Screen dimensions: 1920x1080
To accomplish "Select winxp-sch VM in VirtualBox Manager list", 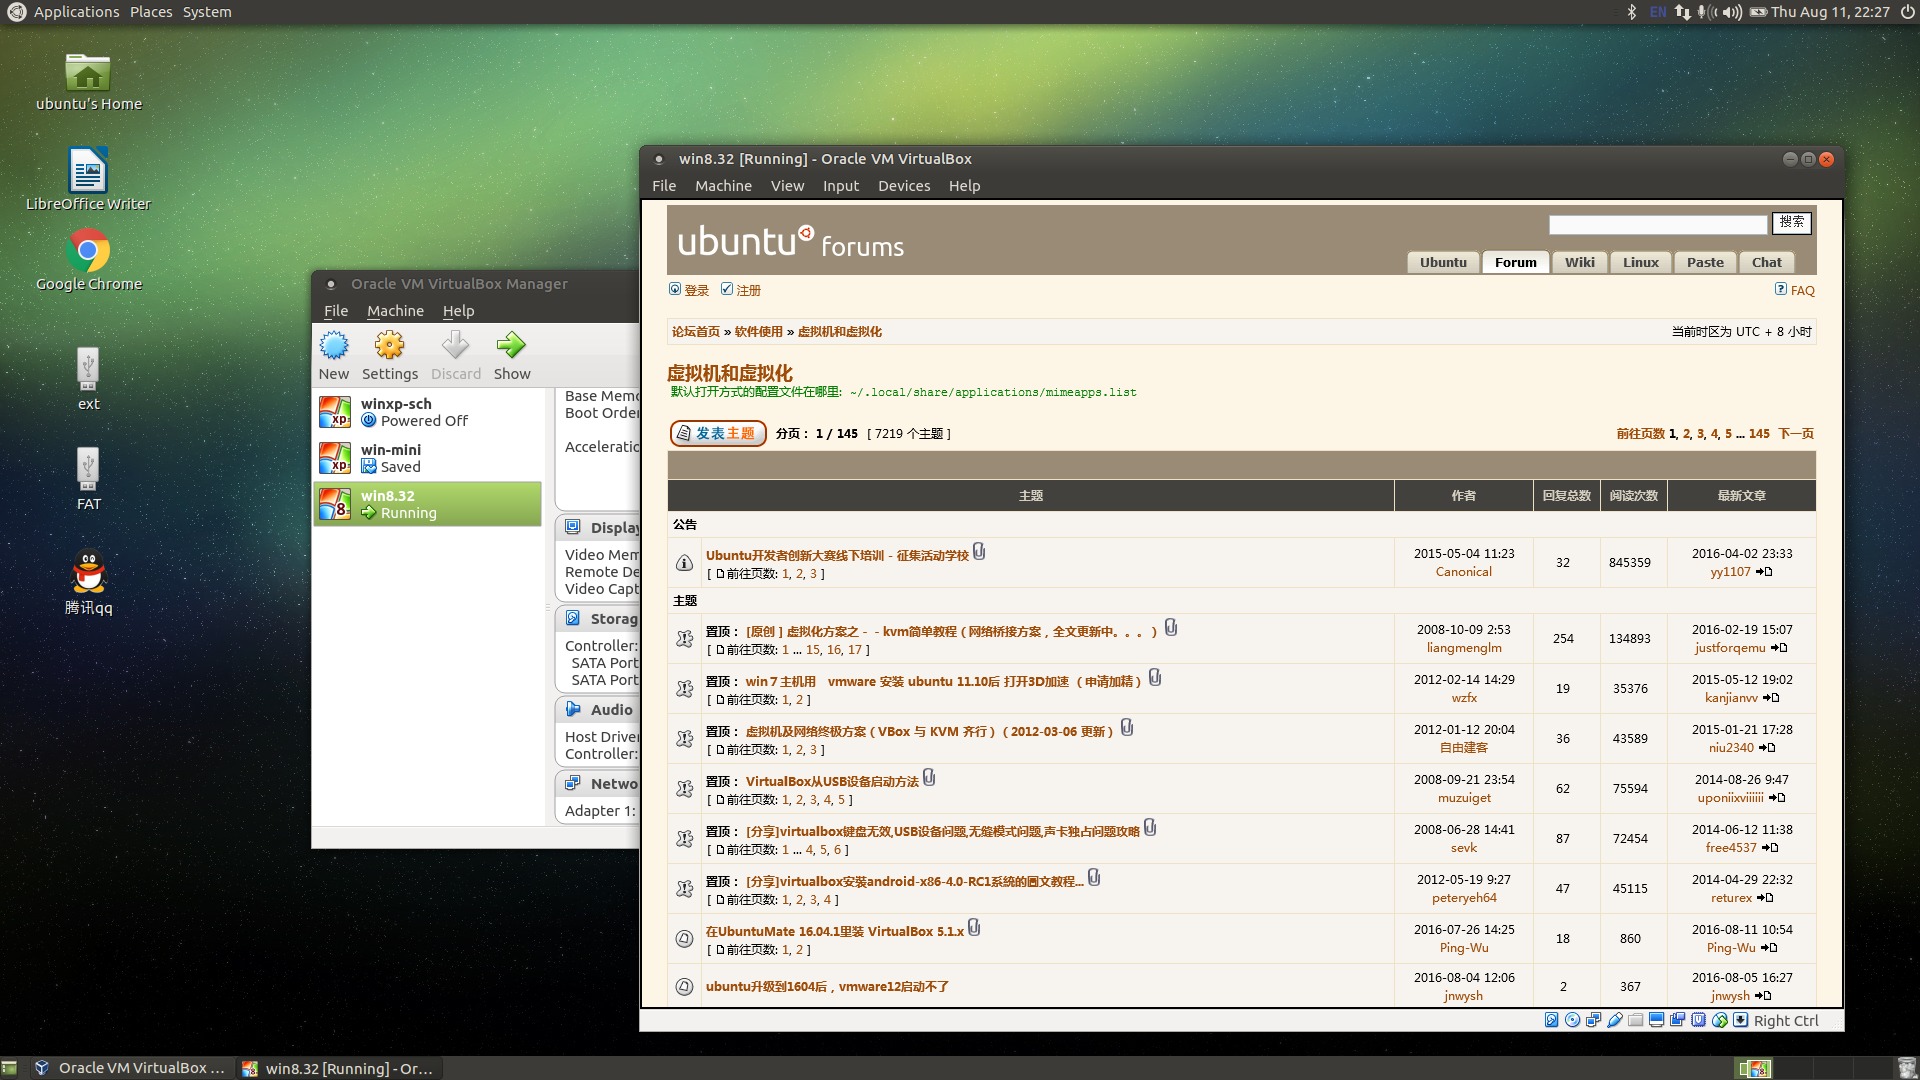I will point(428,412).
